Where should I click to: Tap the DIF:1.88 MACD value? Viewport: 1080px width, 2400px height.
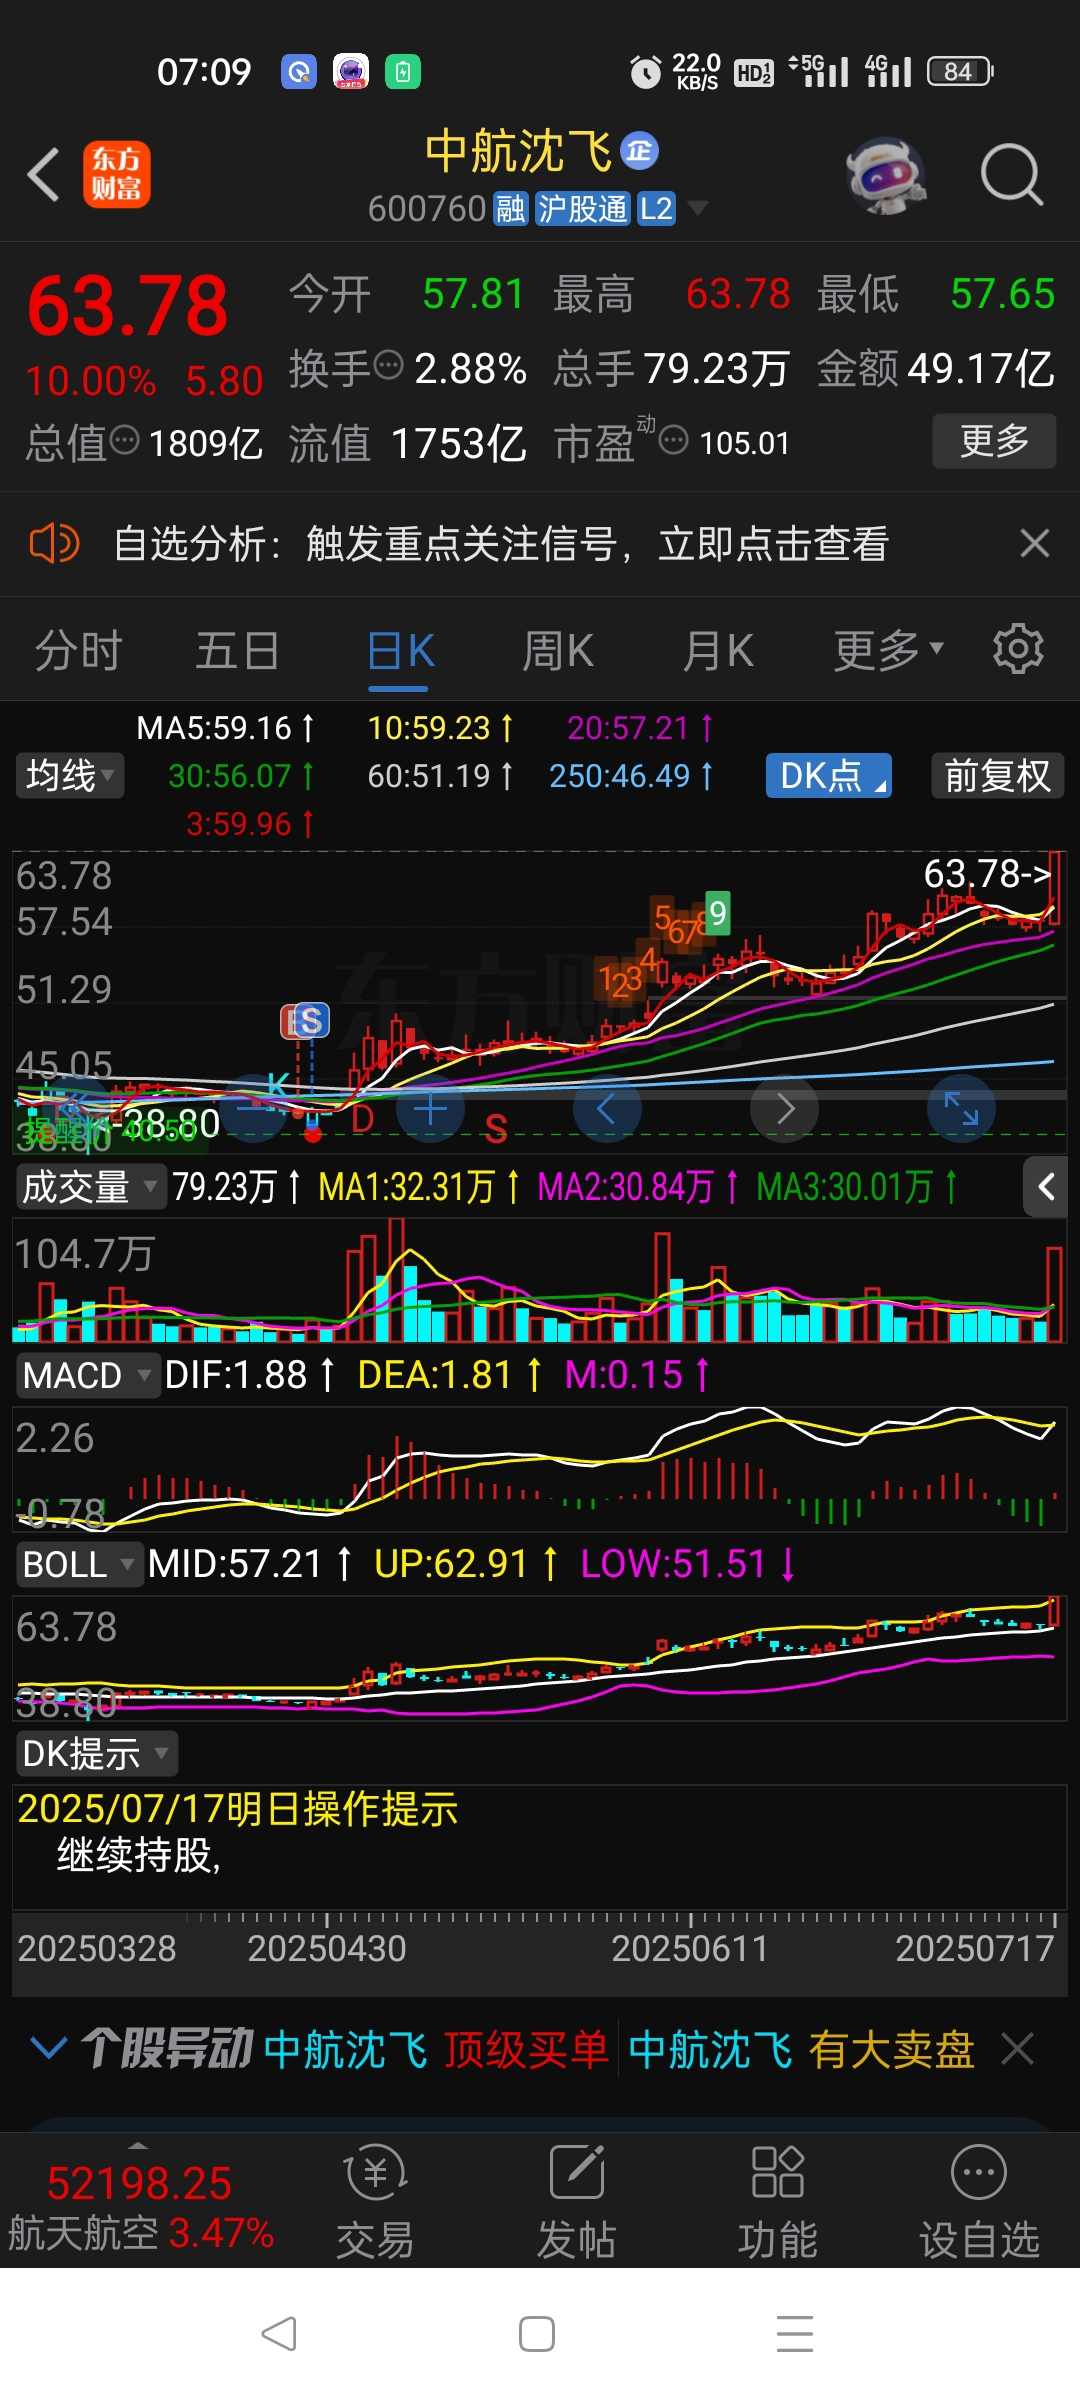click(249, 1375)
